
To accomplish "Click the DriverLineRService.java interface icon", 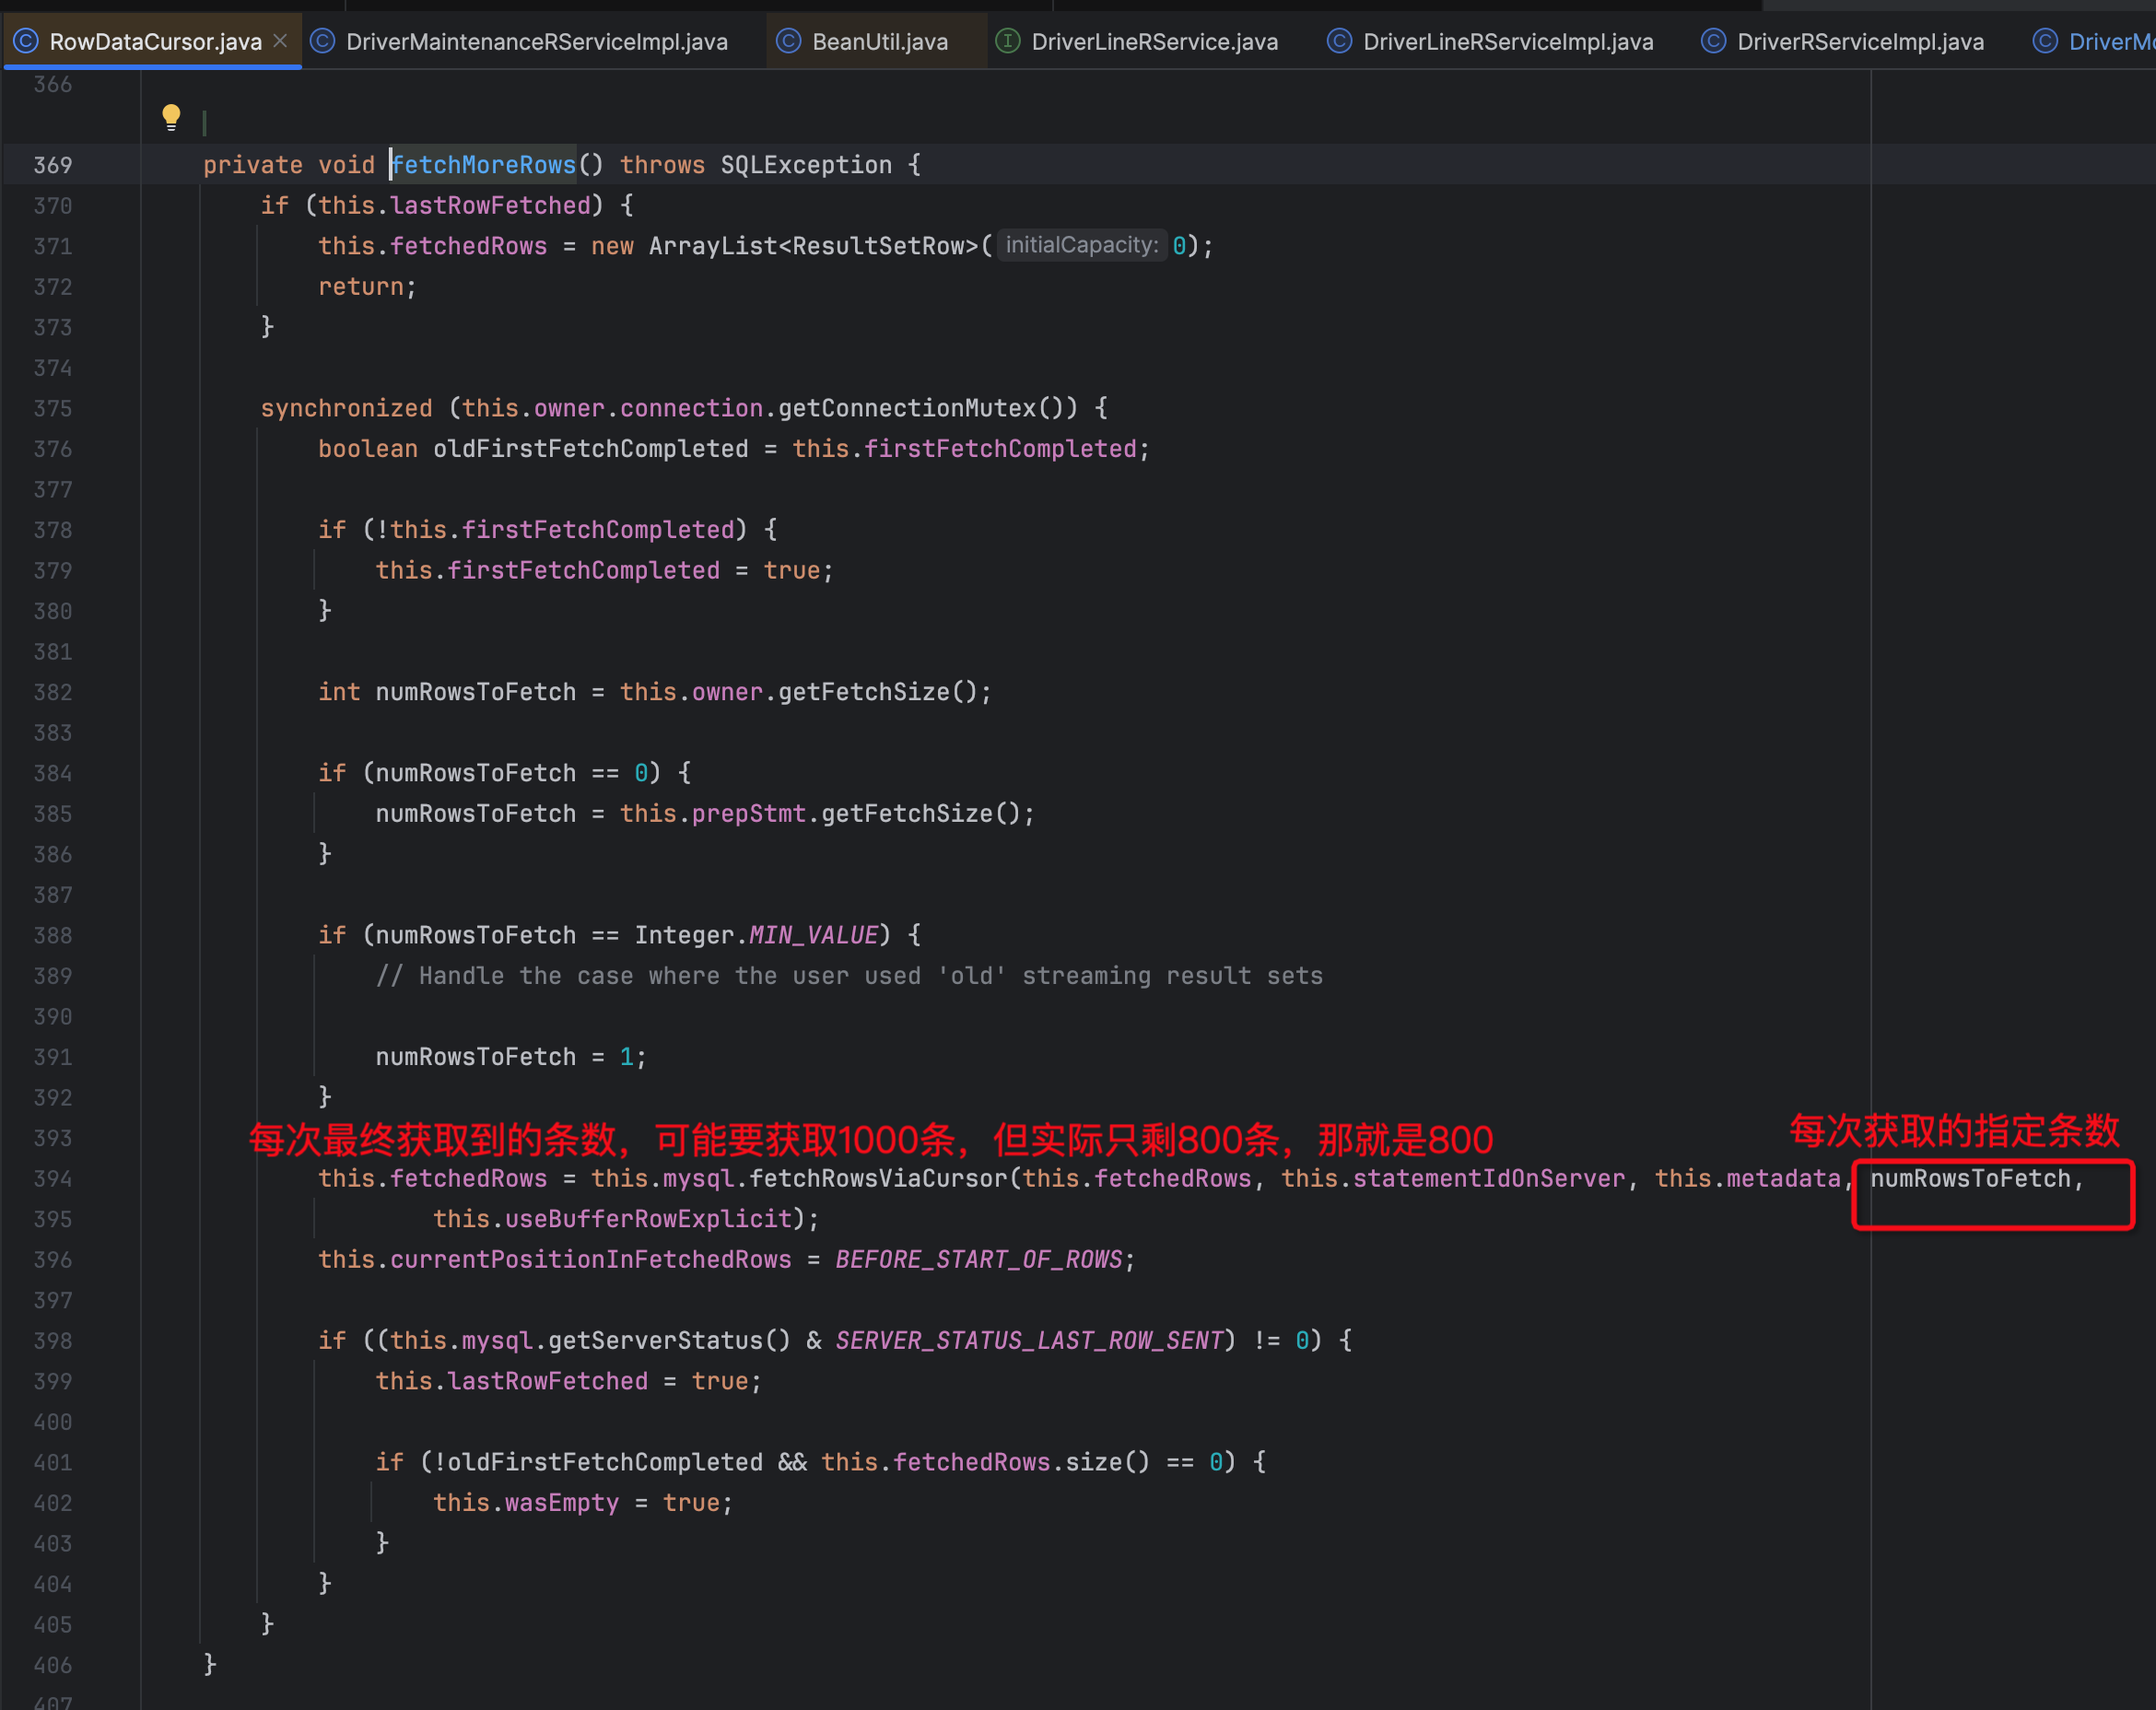I will pyautogui.click(x=1008, y=41).
